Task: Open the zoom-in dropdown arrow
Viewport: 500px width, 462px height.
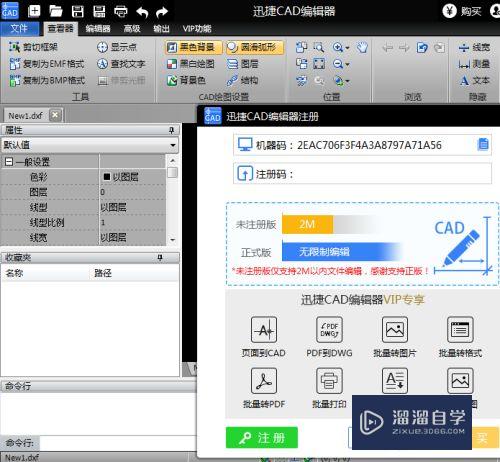Action: [347, 48]
